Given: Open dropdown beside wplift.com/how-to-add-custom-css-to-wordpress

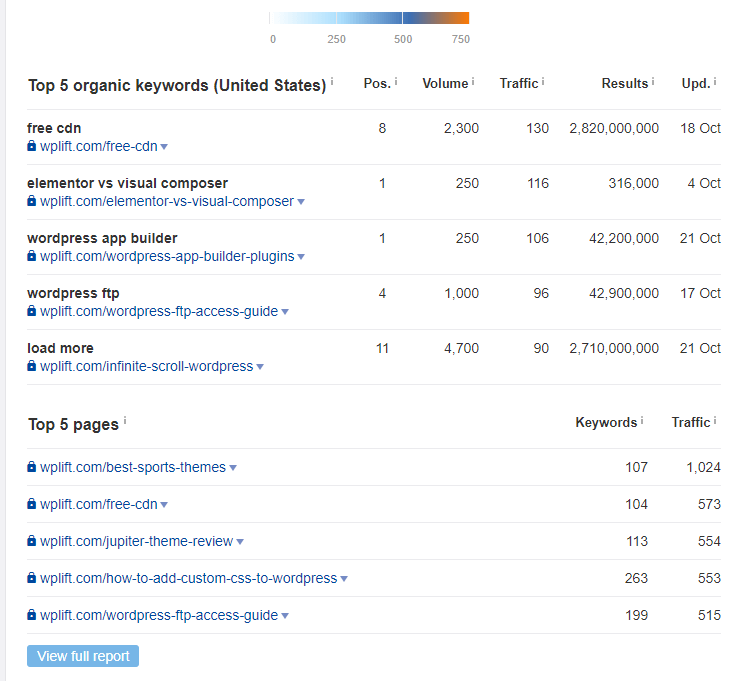Looking at the screenshot, I should tap(344, 579).
